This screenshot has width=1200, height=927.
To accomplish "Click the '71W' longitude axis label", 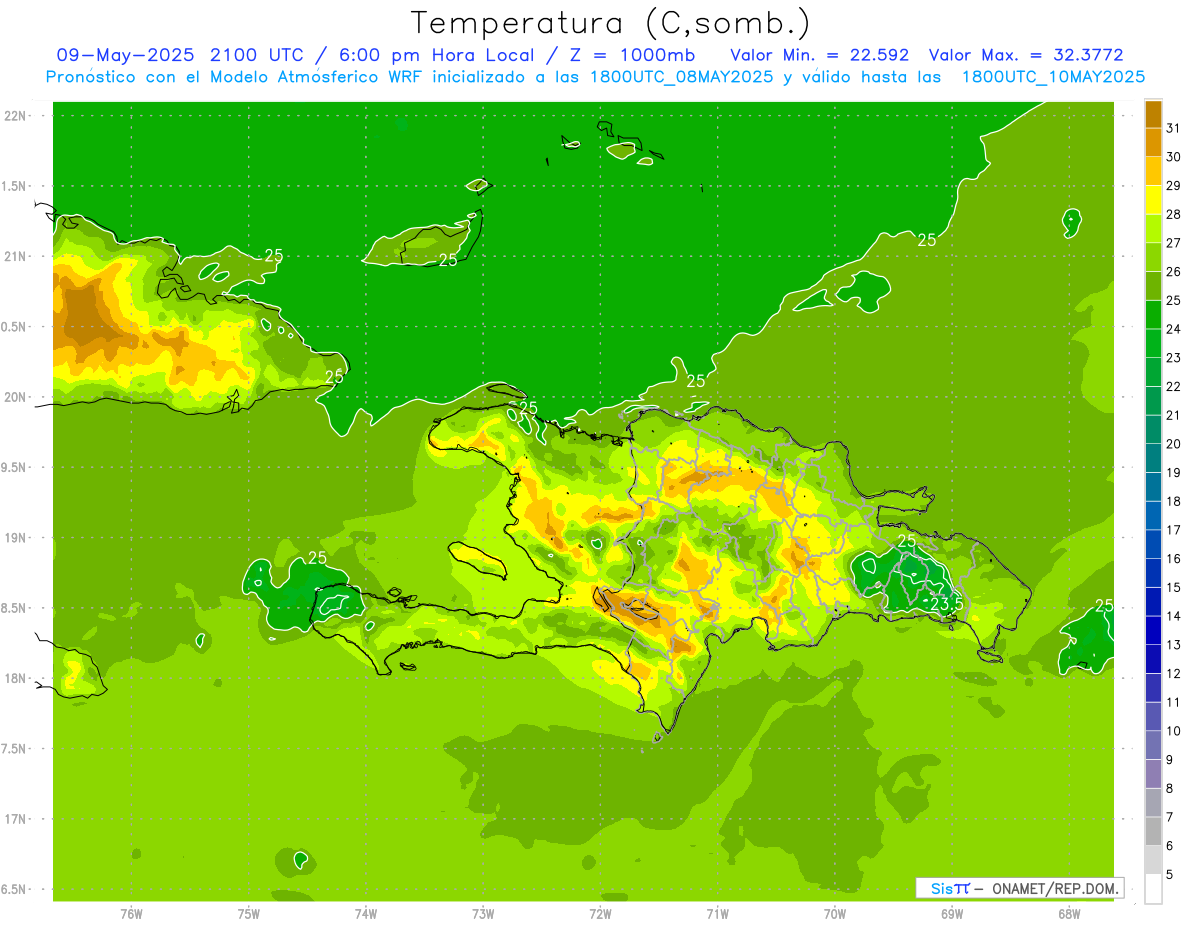I will [717, 914].
